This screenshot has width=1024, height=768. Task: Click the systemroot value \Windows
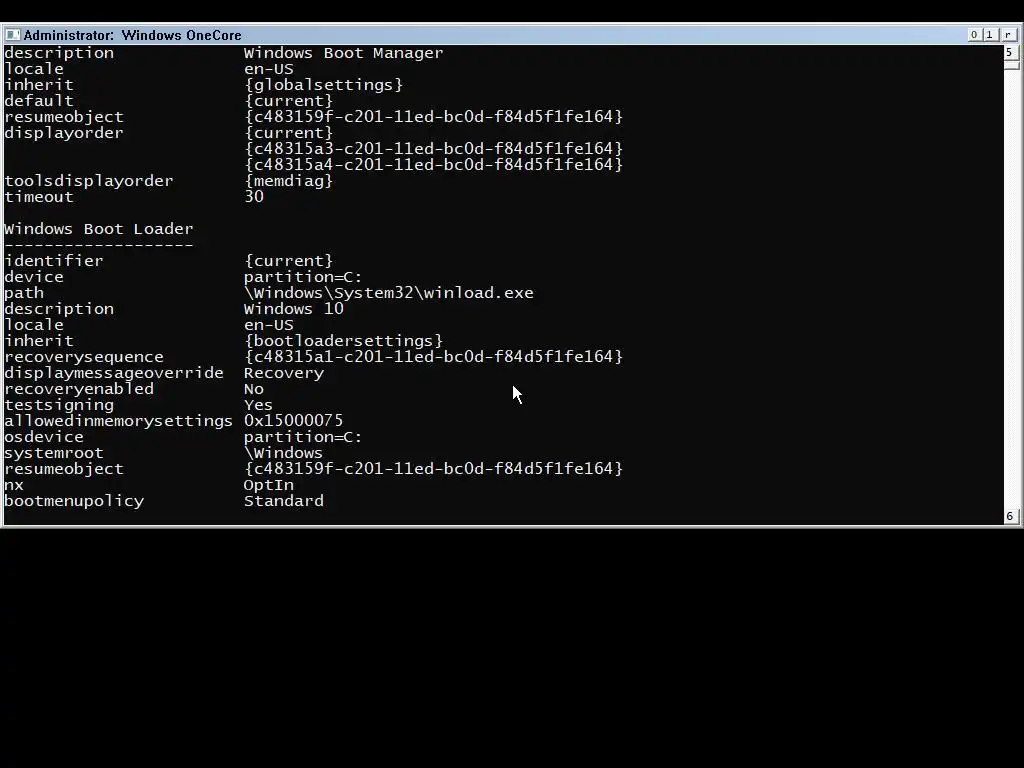pos(283,453)
